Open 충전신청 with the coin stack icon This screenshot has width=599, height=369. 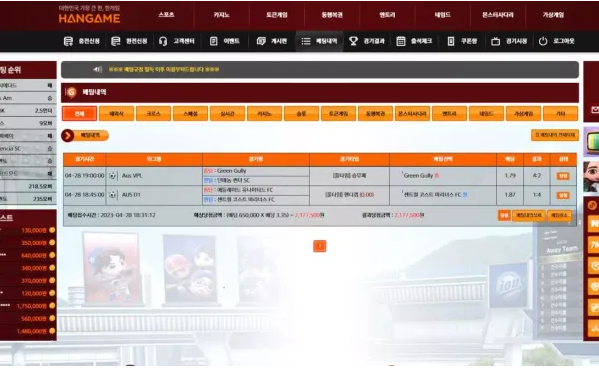(81, 41)
